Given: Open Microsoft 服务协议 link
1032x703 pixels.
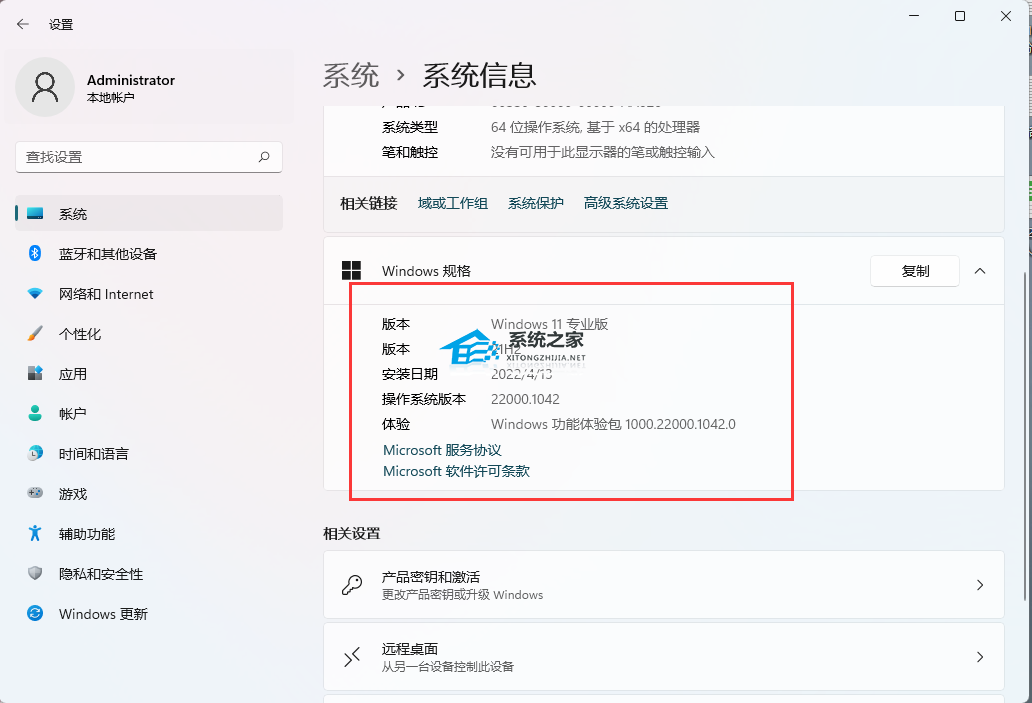Looking at the screenshot, I should click(x=442, y=451).
